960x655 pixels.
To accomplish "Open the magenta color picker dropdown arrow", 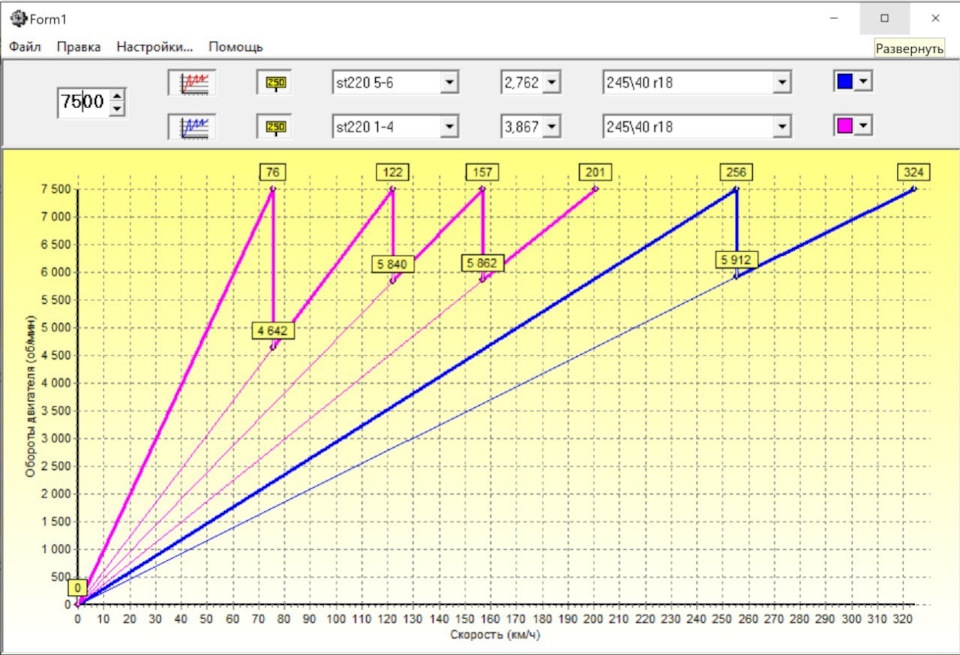I will (x=863, y=125).
